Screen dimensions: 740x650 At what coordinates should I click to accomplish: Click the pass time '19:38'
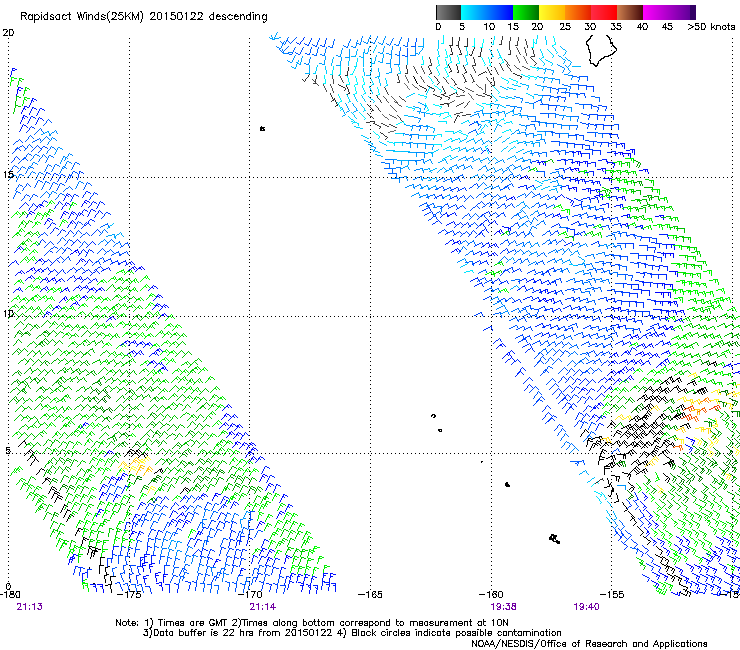click(x=504, y=607)
